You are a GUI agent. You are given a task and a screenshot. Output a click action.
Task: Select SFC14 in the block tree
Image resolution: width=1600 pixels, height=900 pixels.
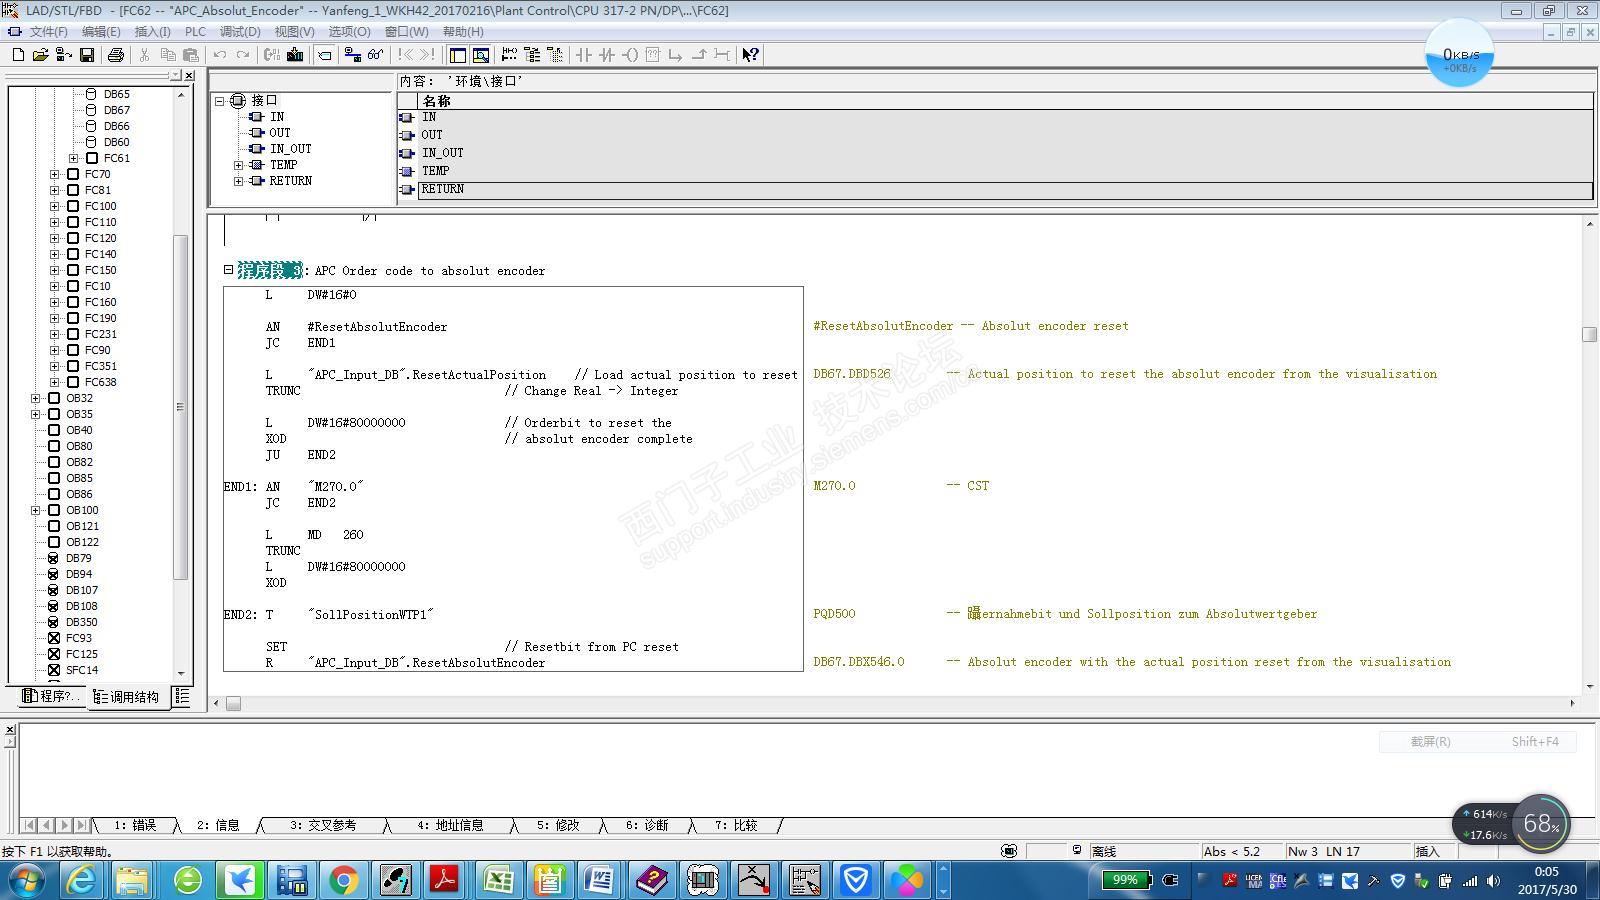click(82, 670)
